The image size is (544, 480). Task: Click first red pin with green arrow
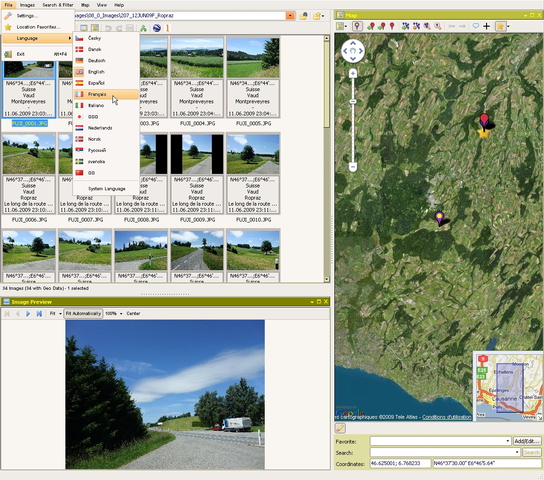pos(371,26)
